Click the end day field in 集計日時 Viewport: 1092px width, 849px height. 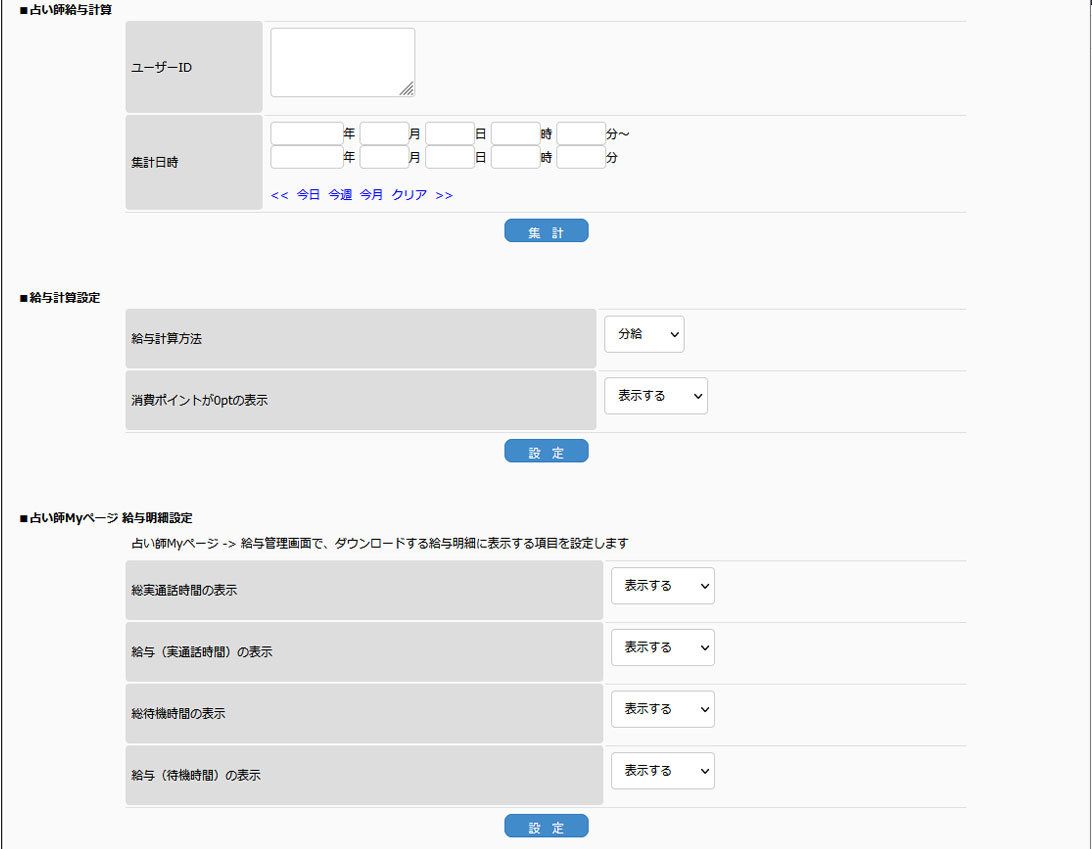(x=449, y=157)
